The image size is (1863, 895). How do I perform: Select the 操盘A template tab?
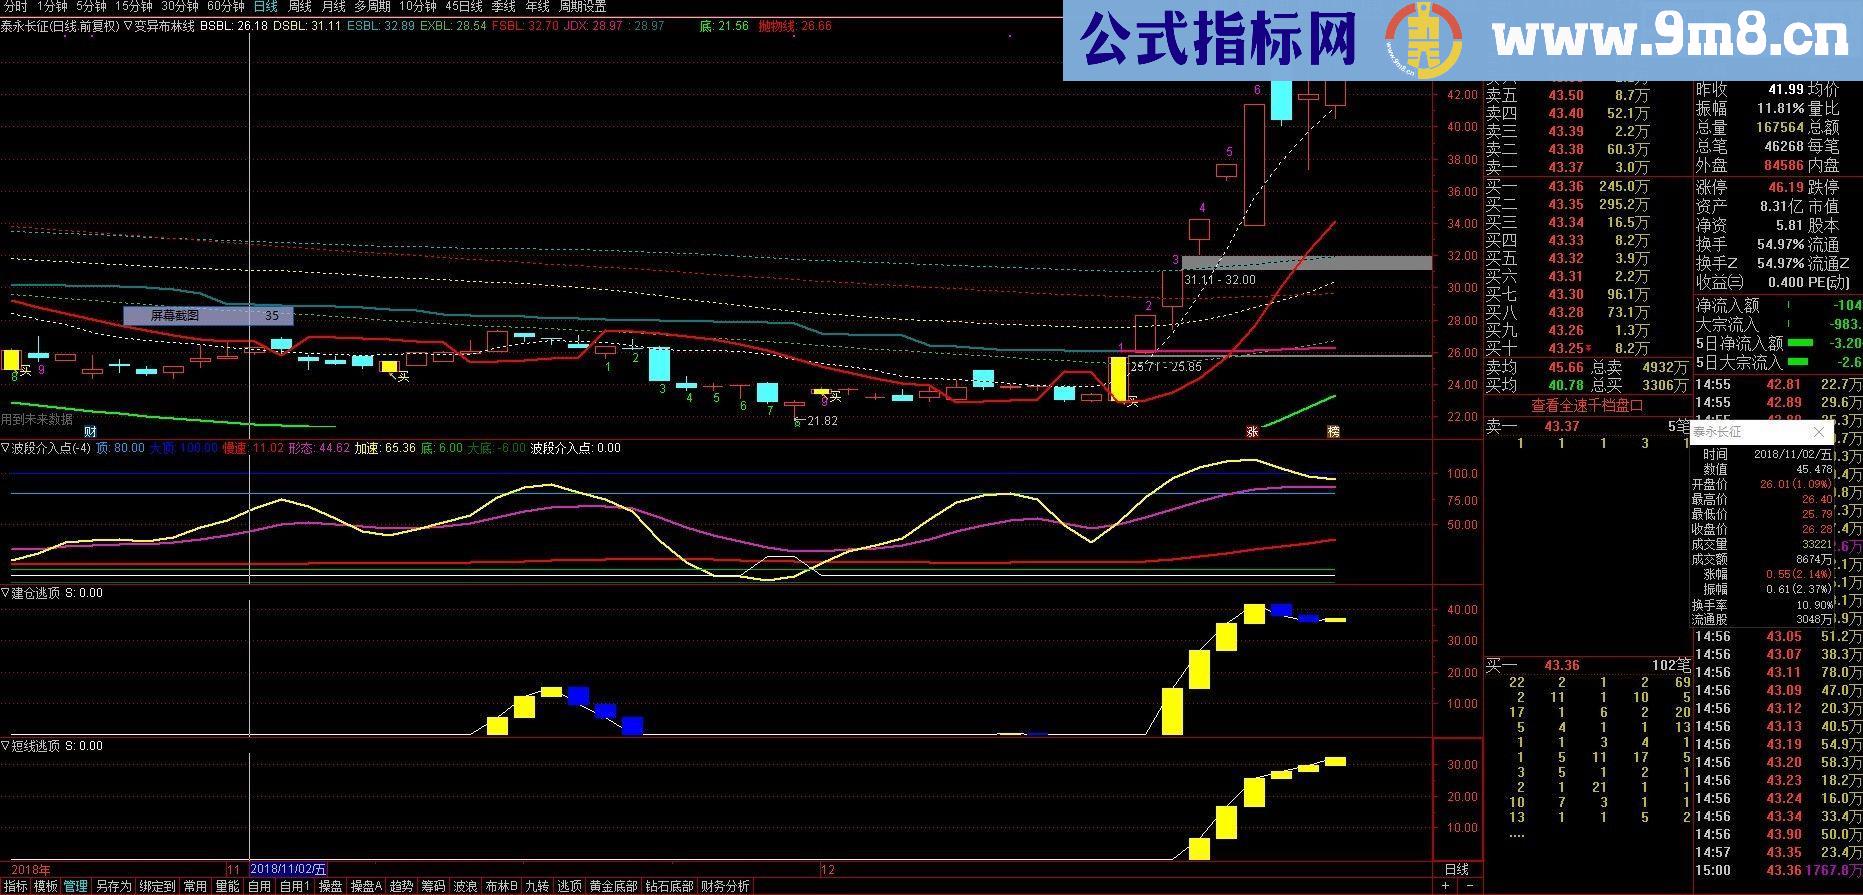click(x=366, y=887)
